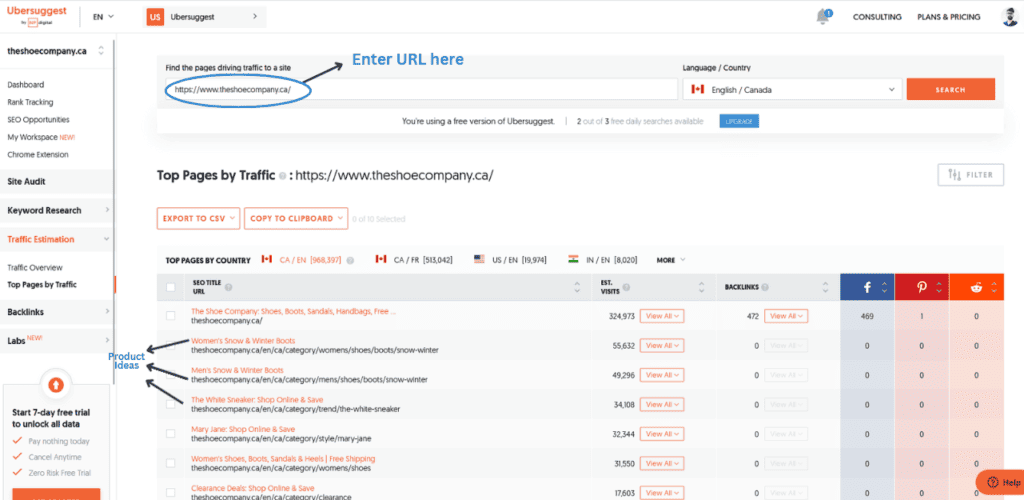Check the White Sneaker row
The width and height of the screenshot is (1024, 500).
[170, 404]
